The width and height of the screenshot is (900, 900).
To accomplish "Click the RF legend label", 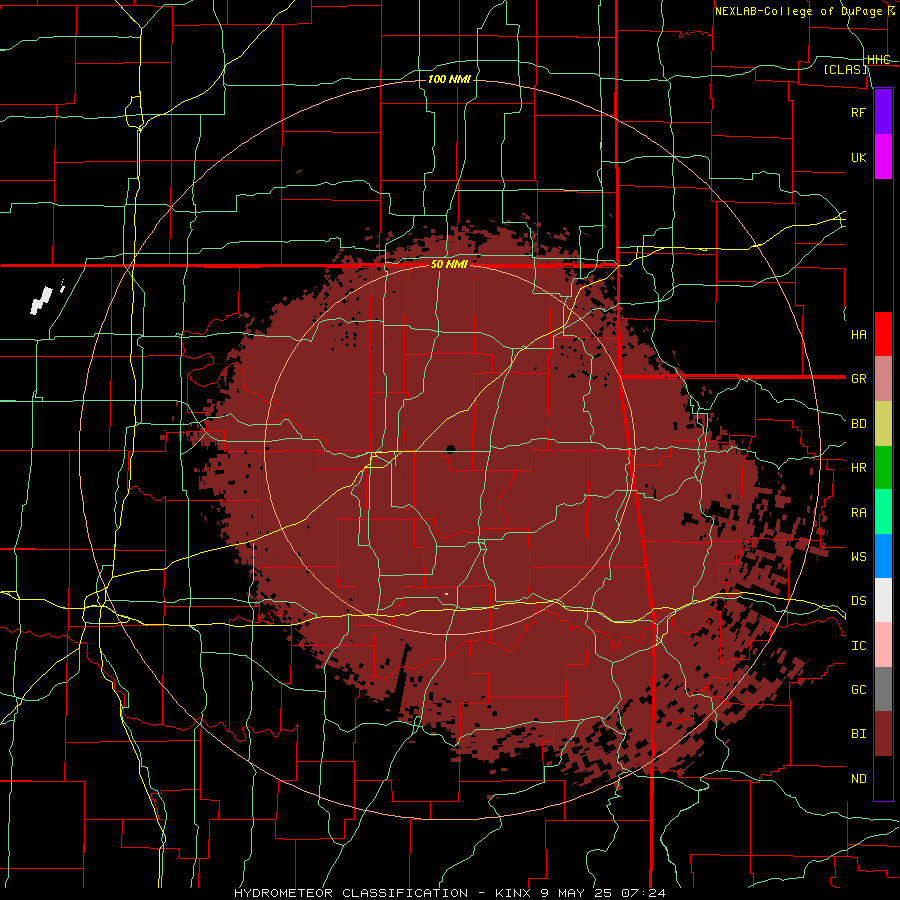I will (x=858, y=112).
